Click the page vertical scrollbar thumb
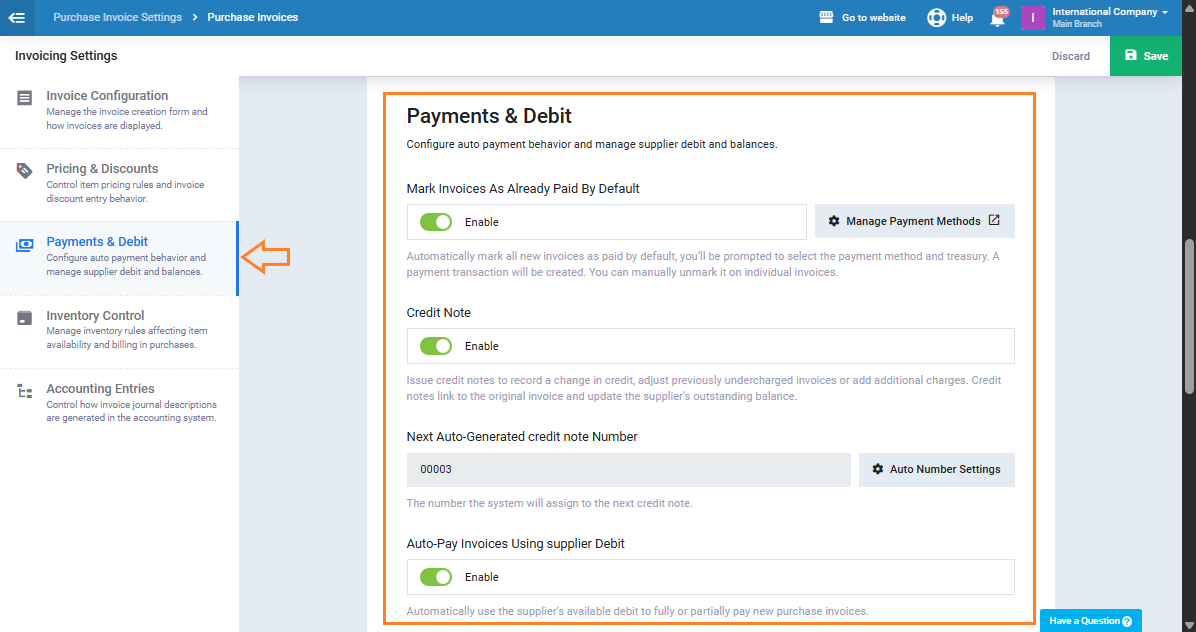 click(1189, 316)
